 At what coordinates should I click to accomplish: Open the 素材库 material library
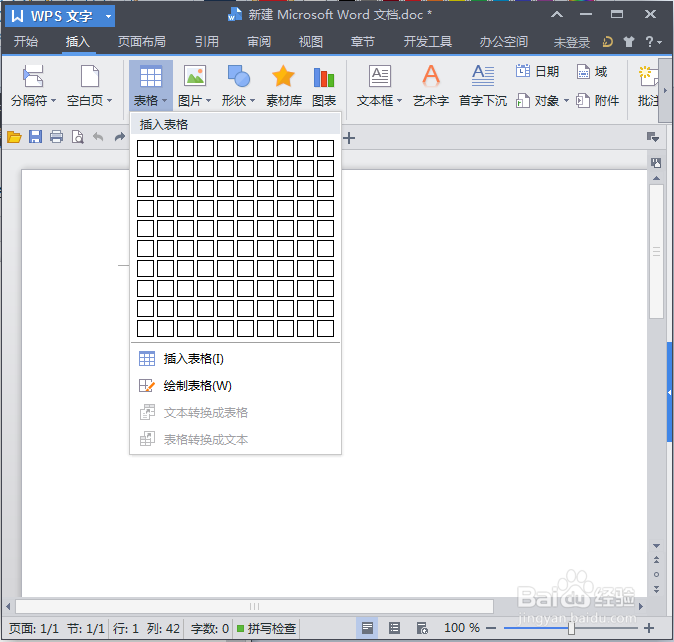point(284,86)
